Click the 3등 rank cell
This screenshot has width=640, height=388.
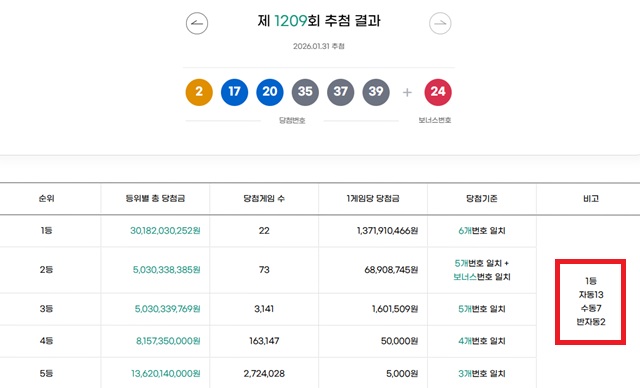(47, 309)
